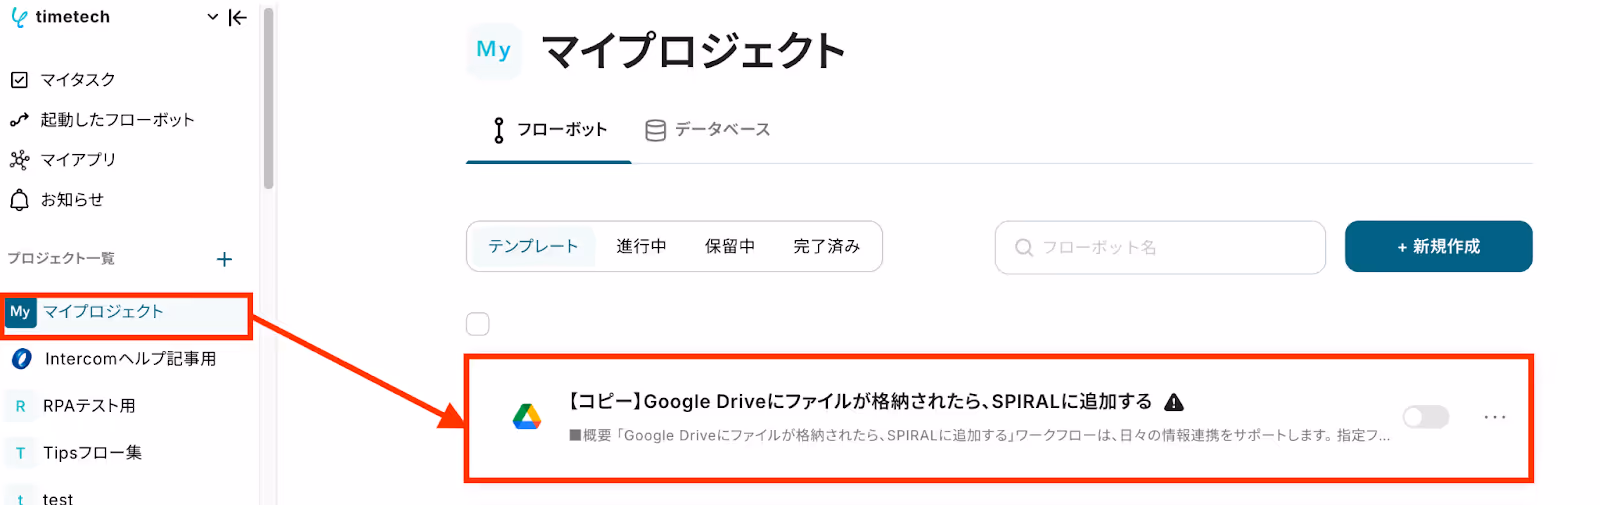
Task: Click the データベース database icon
Action: 655,130
